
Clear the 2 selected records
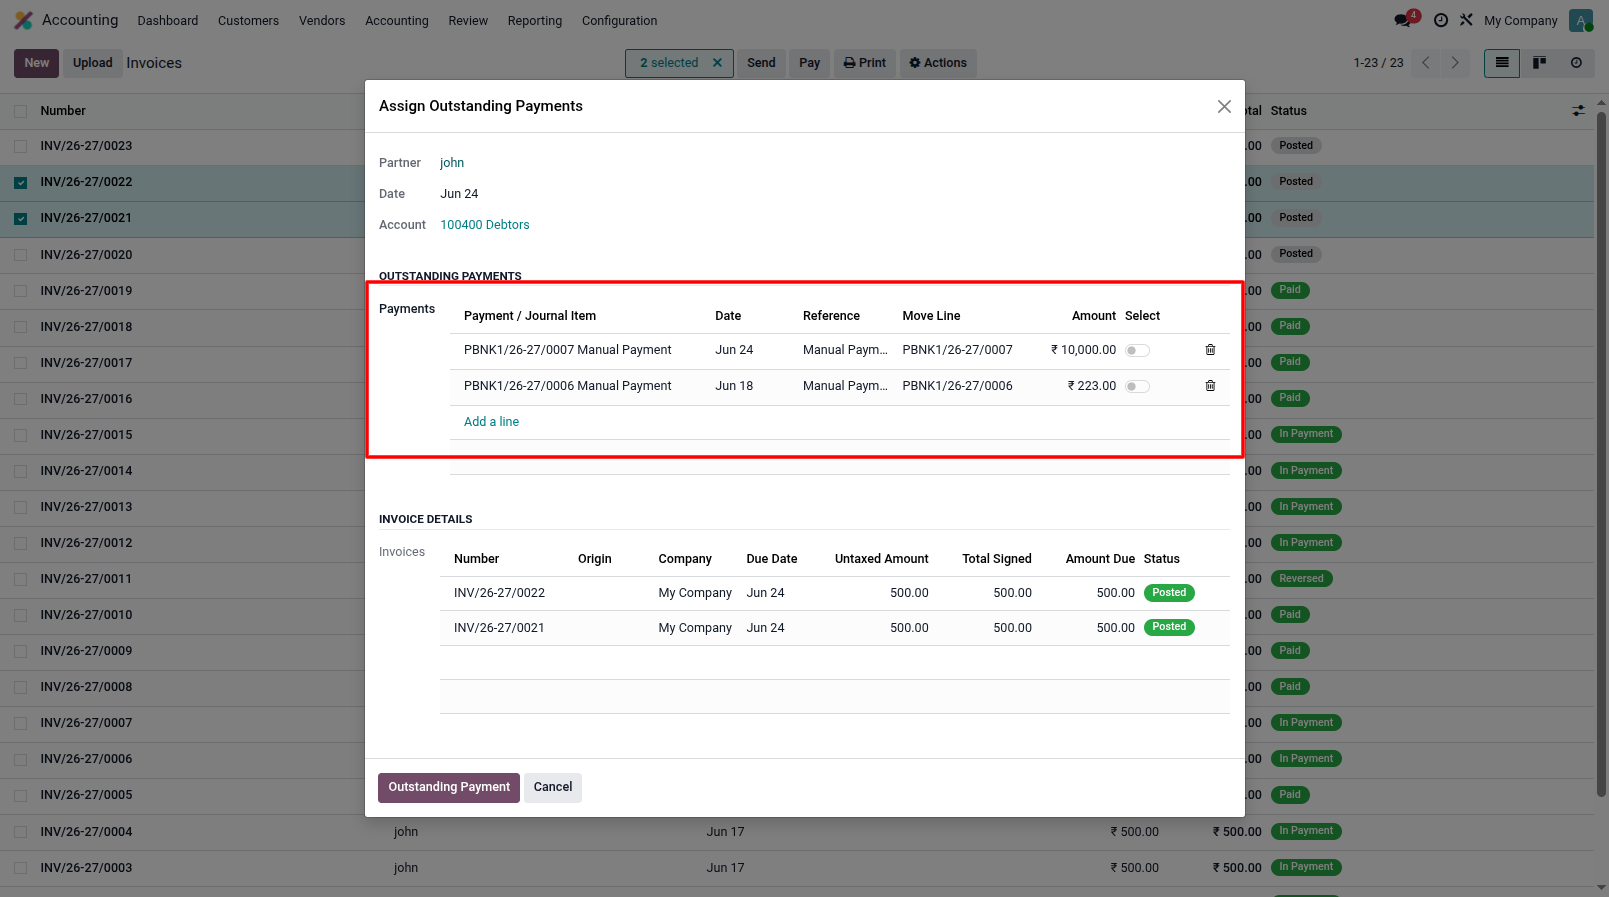point(717,63)
